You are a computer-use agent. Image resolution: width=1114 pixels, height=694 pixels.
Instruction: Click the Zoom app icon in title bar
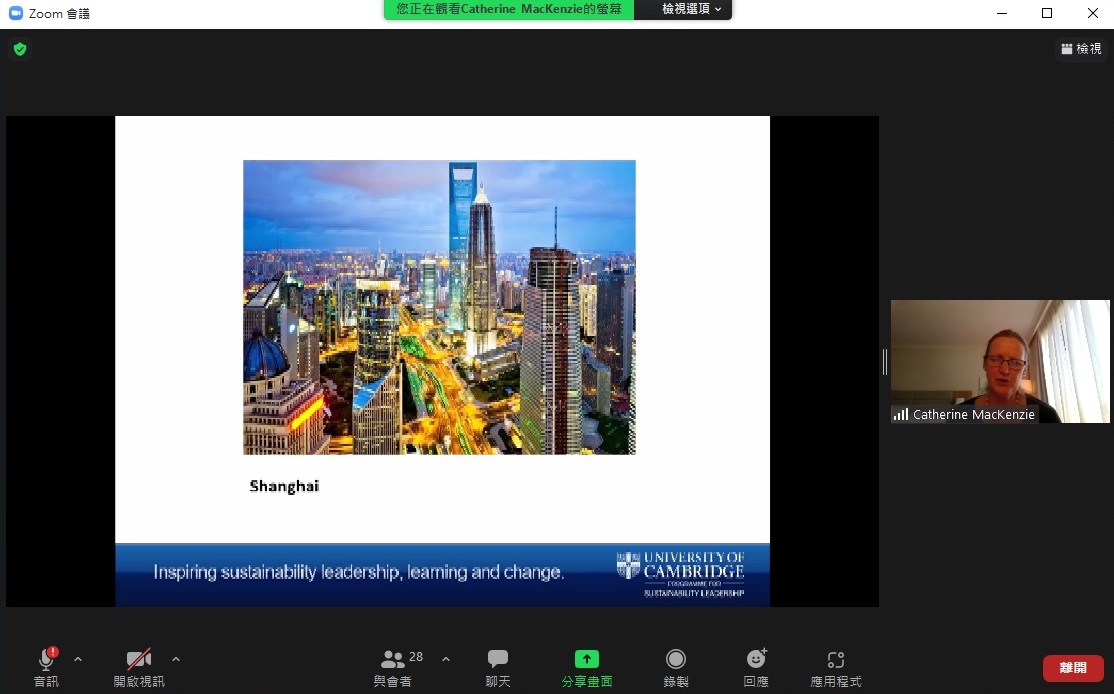tap(15, 13)
